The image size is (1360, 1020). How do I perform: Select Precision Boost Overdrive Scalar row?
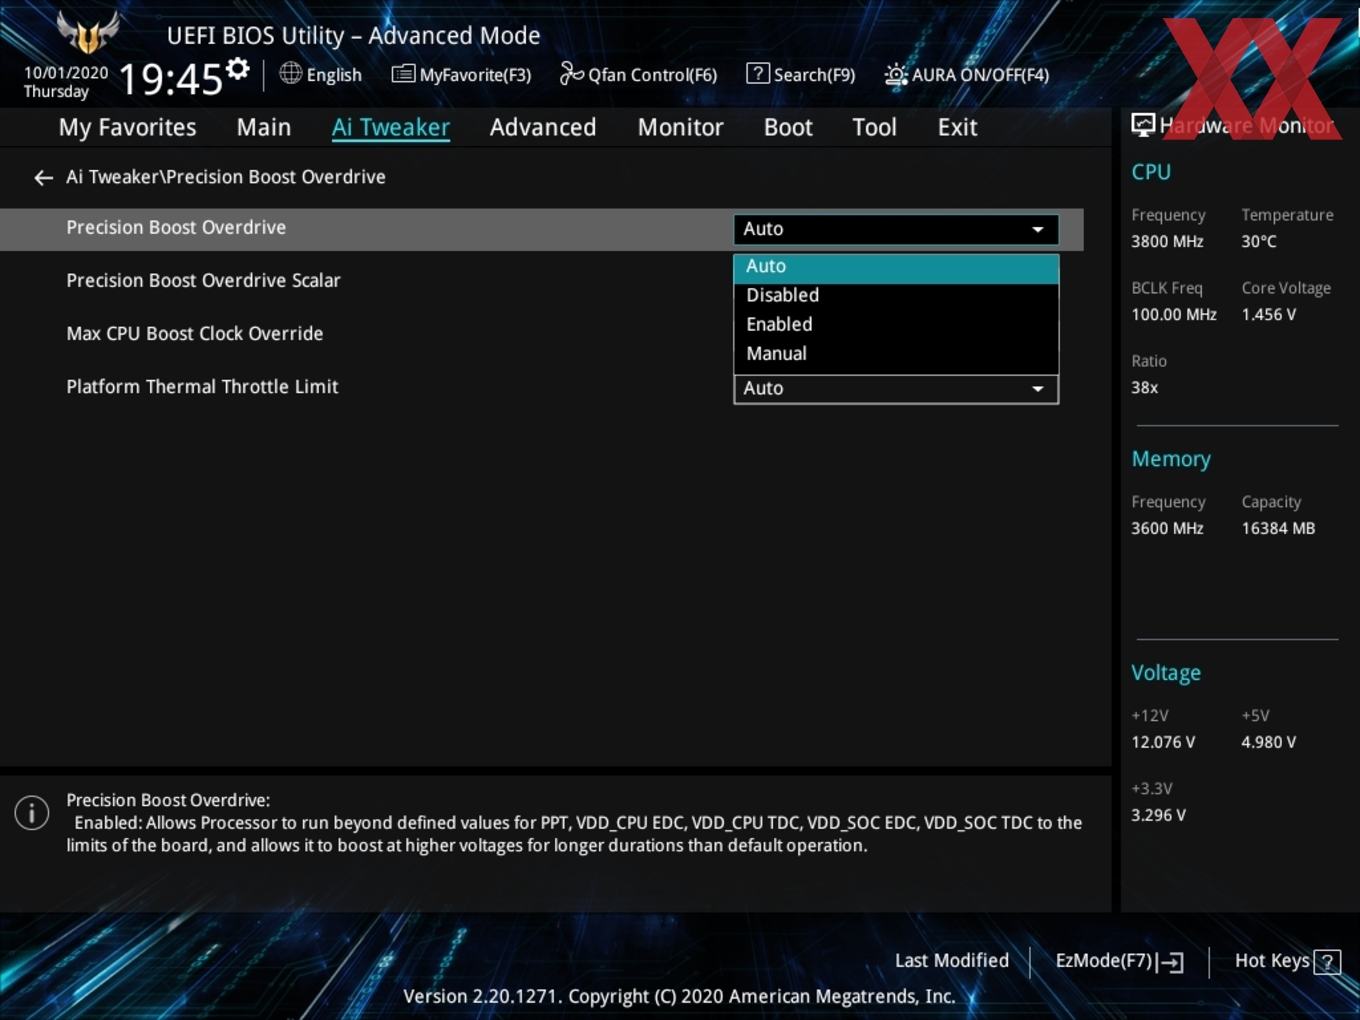(203, 281)
